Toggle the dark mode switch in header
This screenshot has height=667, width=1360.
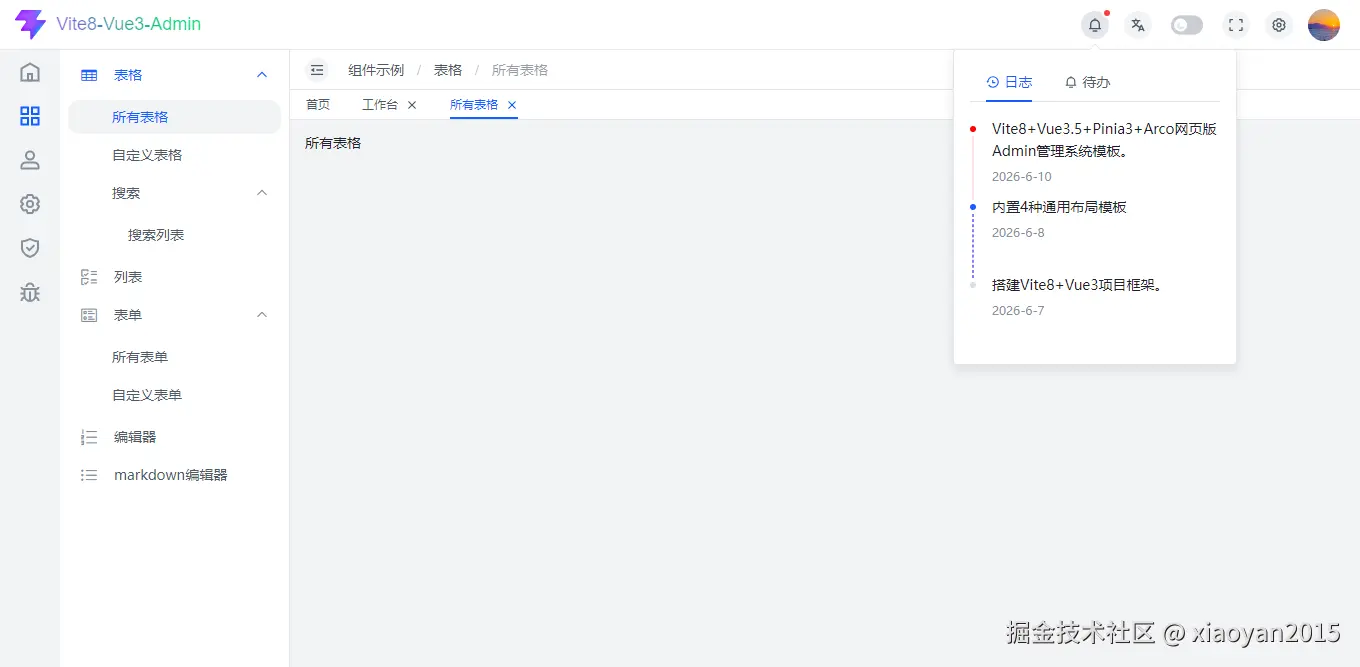click(1187, 25)
